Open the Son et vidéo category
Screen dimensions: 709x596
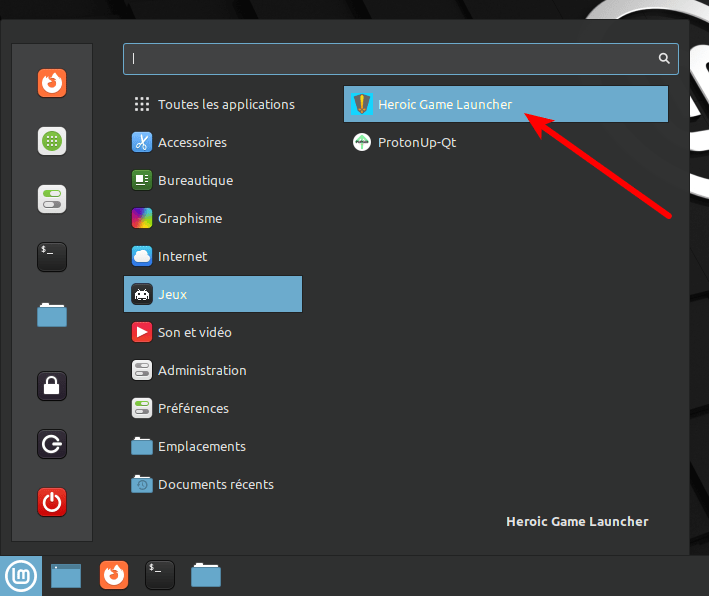coord(213,332)
